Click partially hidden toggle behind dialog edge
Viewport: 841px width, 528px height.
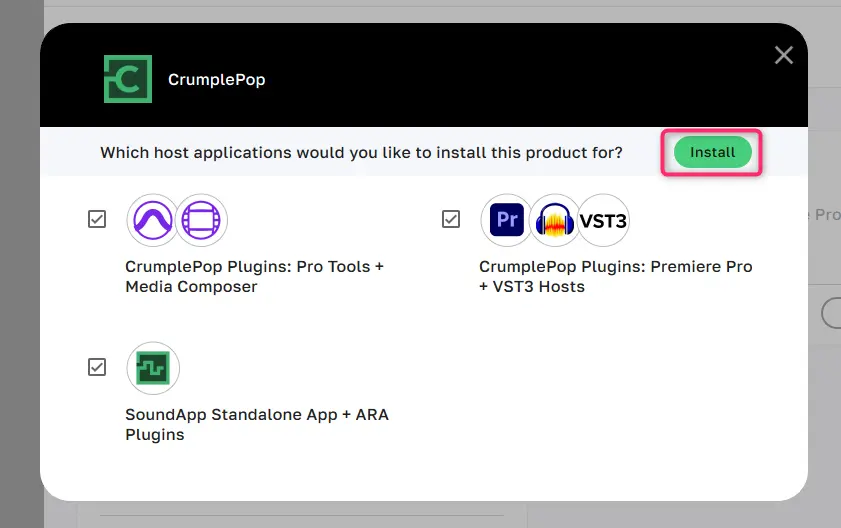(831, 313)
